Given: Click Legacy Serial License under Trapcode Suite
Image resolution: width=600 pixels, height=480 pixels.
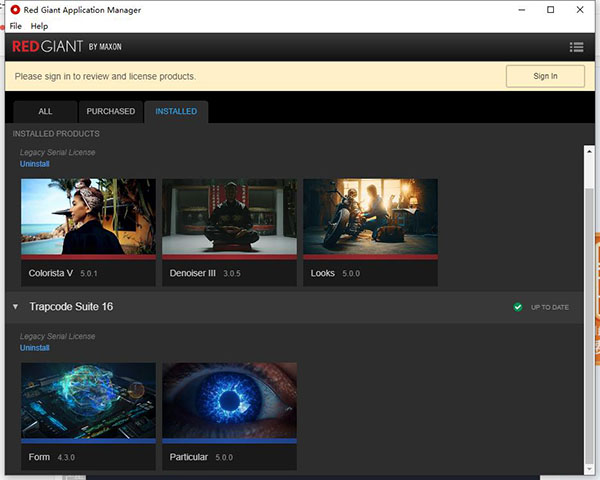Looking at the screenshot, I should [57, 336].
